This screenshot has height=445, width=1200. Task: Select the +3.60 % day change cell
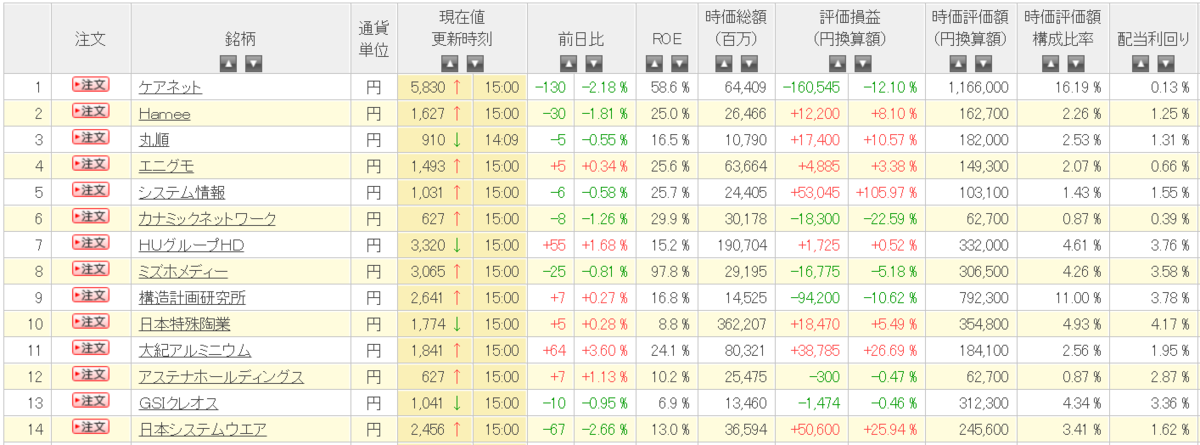(x=603, y=350)
